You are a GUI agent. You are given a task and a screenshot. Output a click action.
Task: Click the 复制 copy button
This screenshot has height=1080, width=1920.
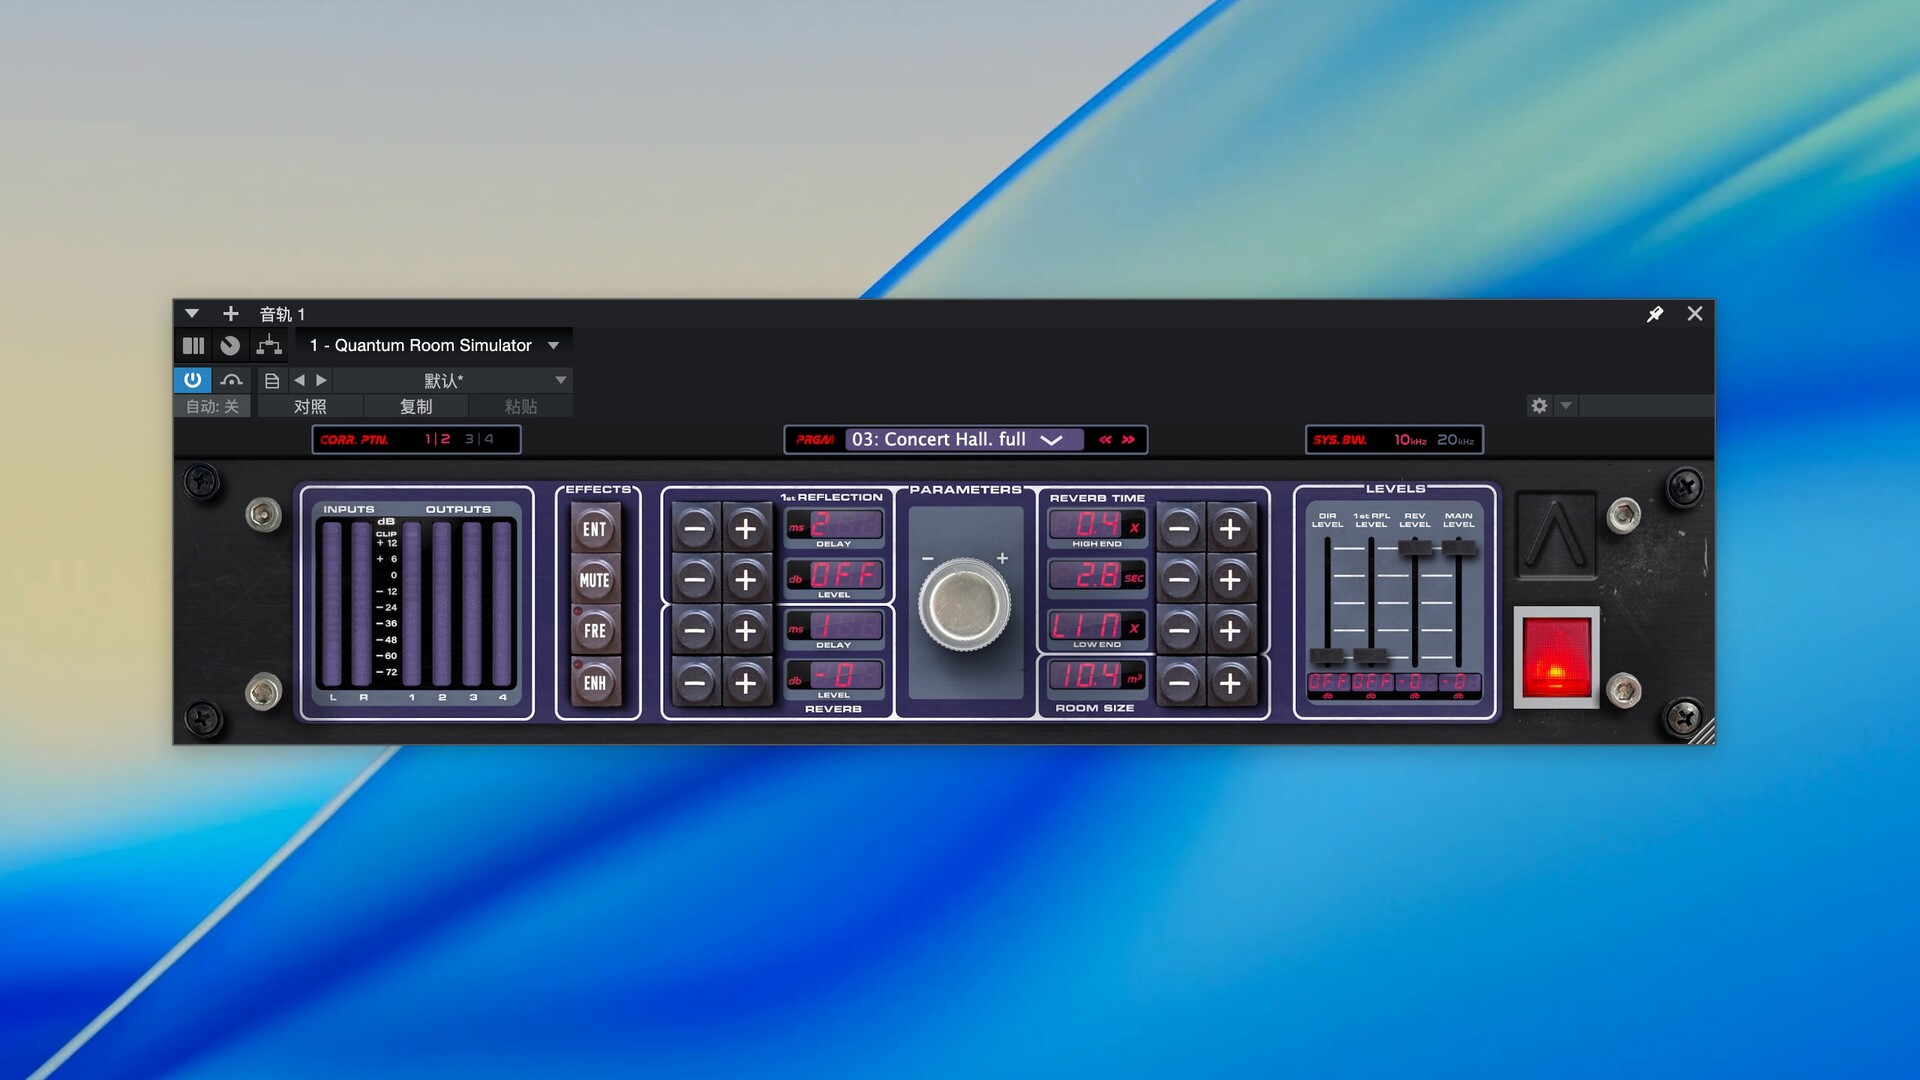tap(416, 407)
